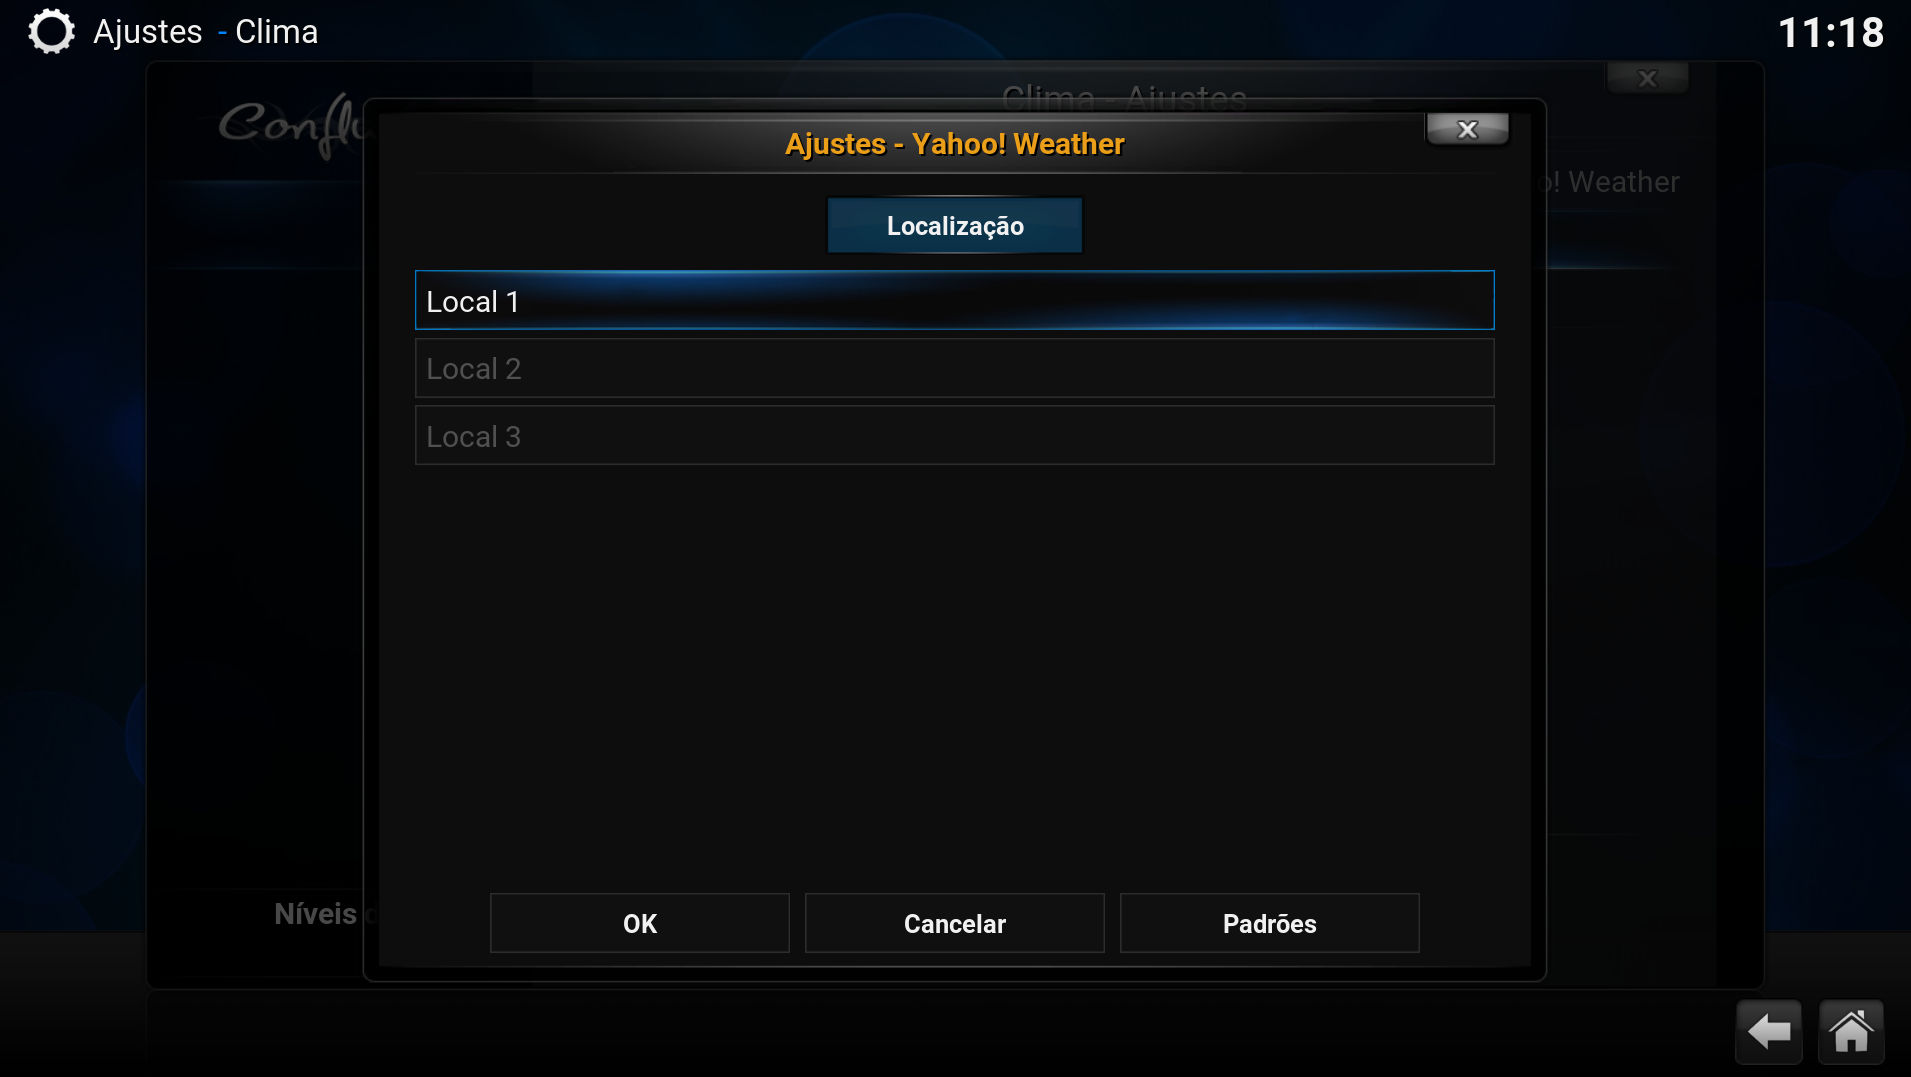Click the 11:18 clock display
The image size is (1911, 1077).
coord(1831,33)
